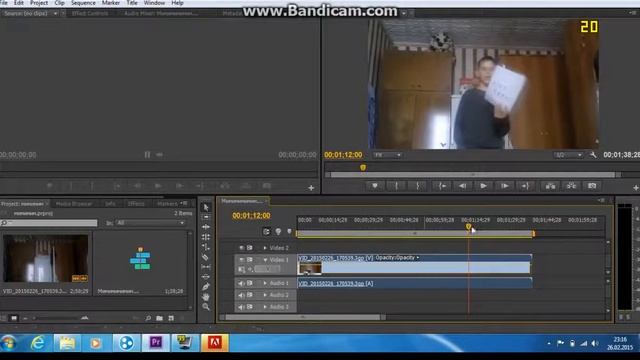The height and width of the screenshot is (360, 640).
Task: Expand the Audio 1 track
Action: (265, 283)
